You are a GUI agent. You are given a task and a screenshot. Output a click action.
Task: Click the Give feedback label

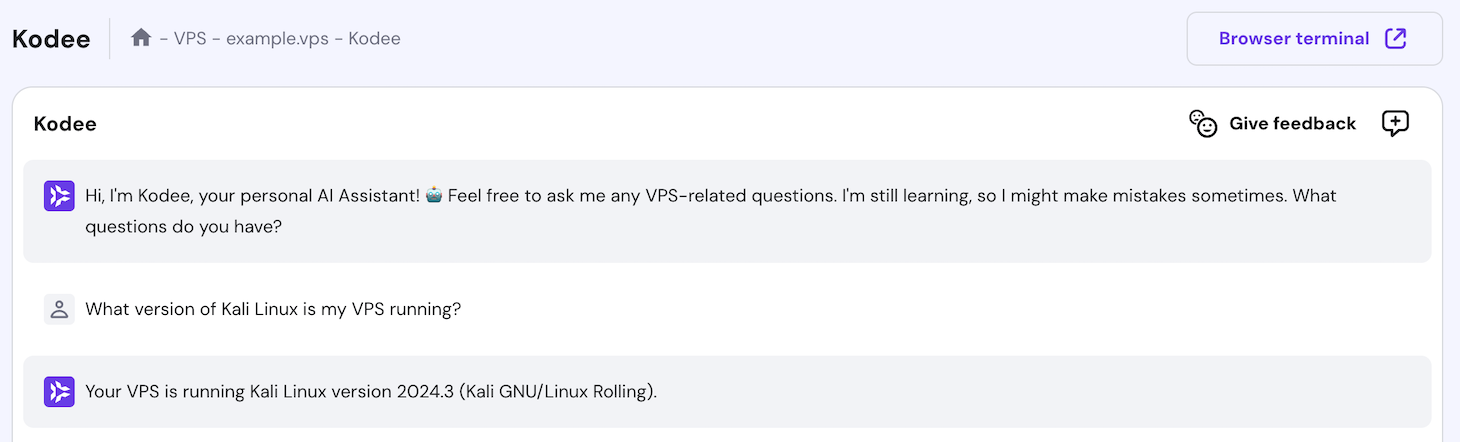pos(1292,124)
